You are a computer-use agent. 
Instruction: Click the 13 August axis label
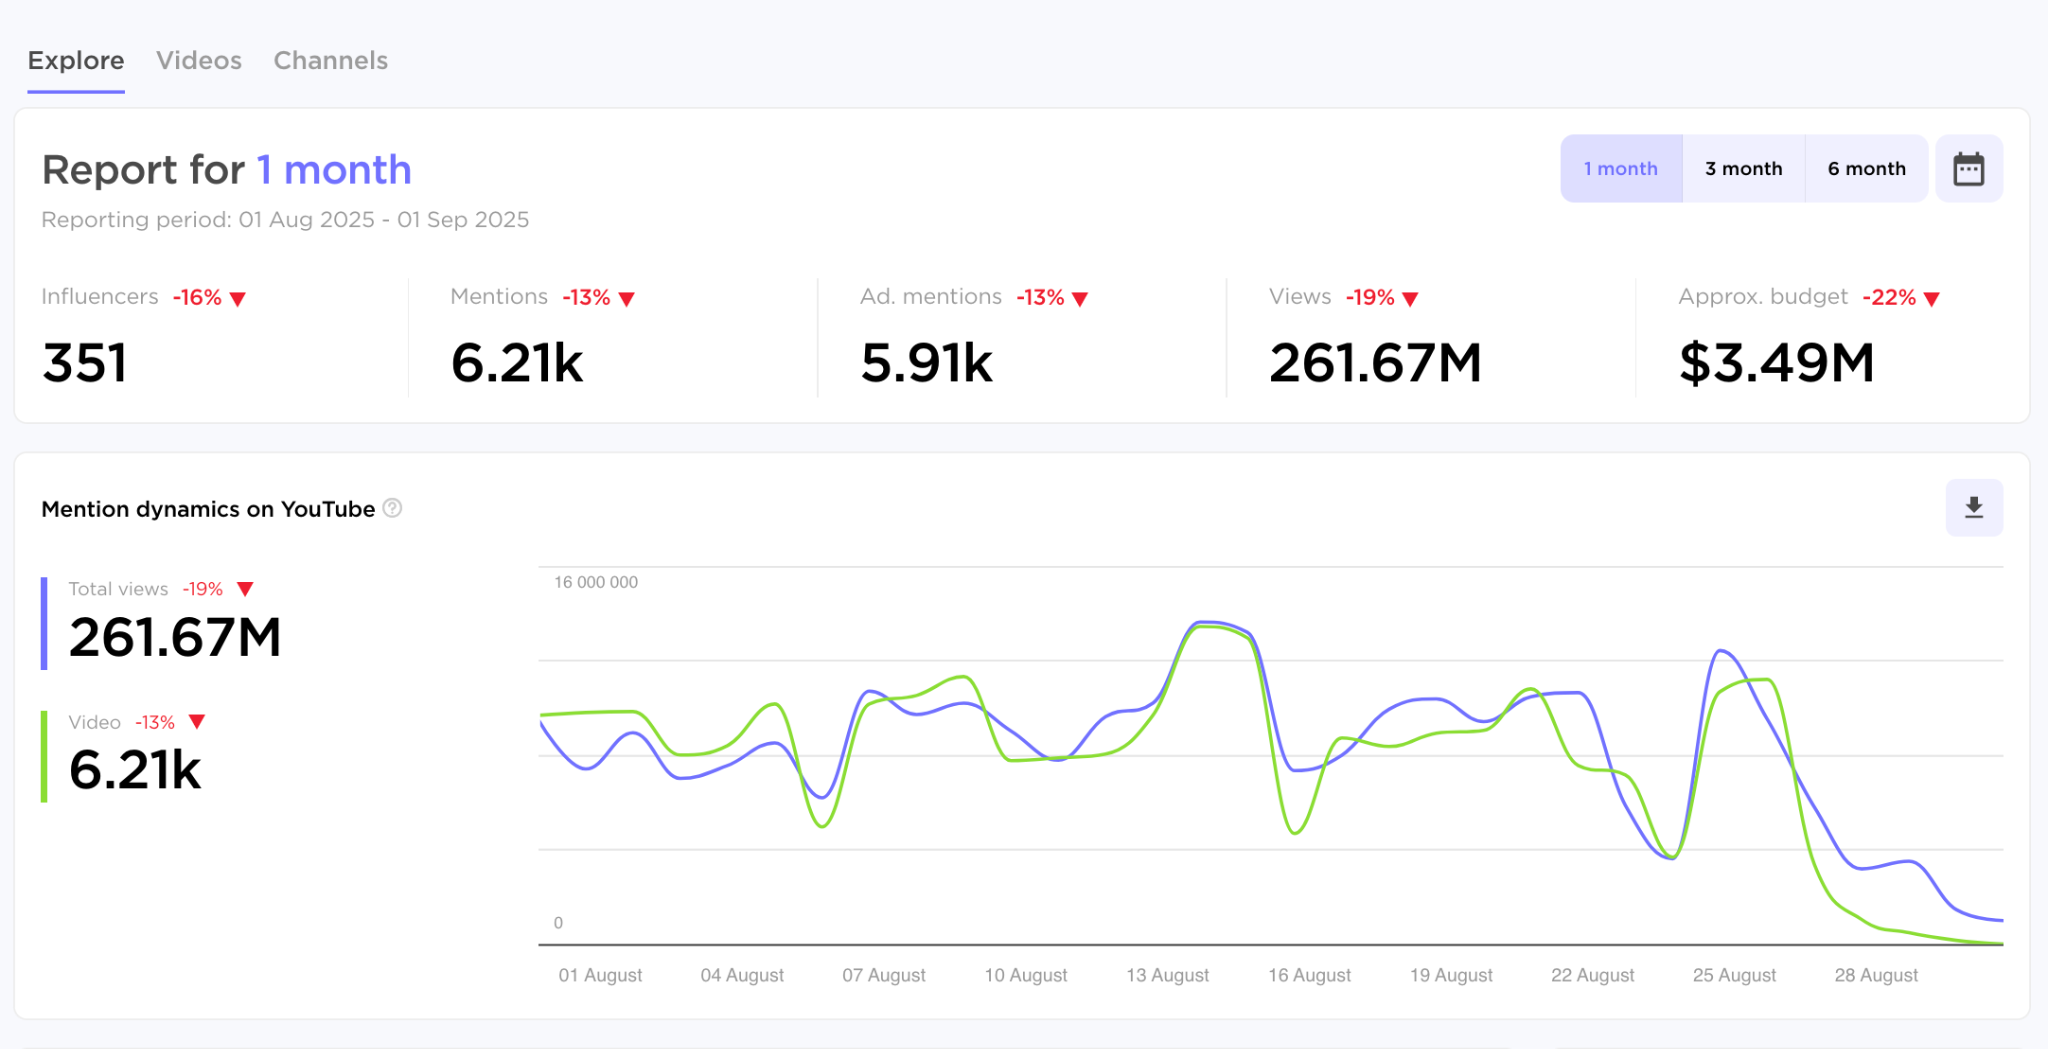click(x=1167, y=975)
